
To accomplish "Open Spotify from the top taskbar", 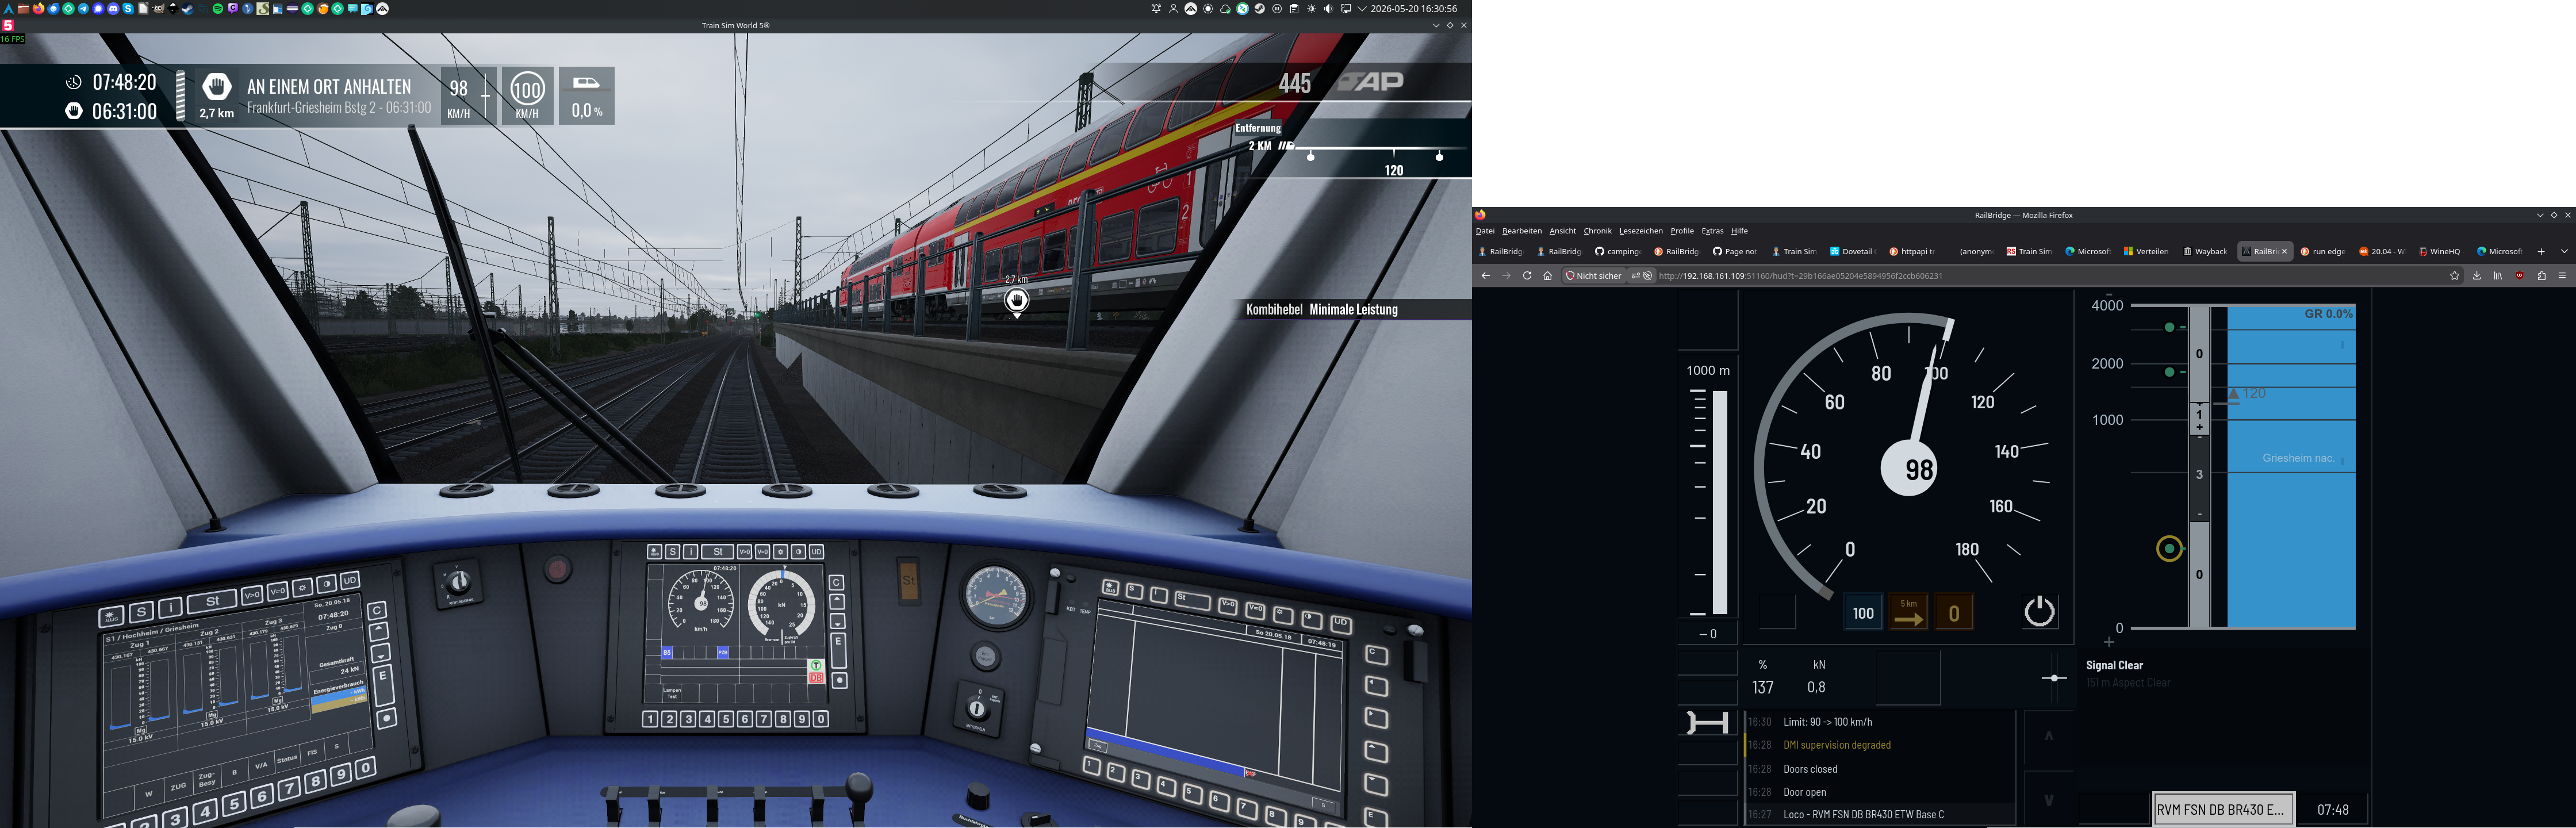I will (218, 9).
